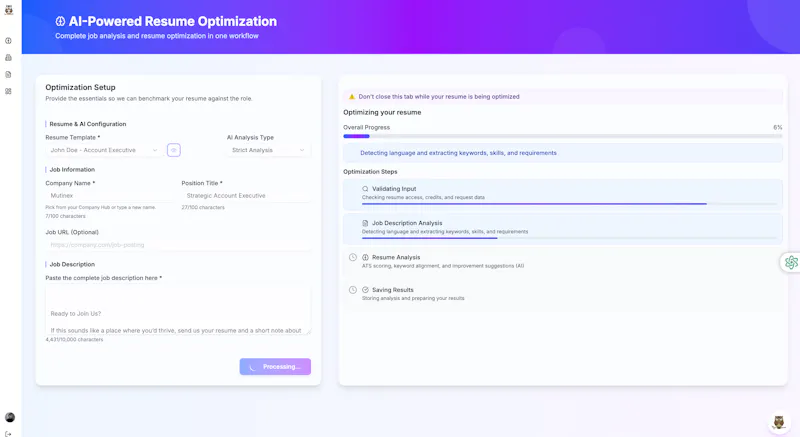This screenshot has width=800, height=437.
Task: Click the 'Resume Analysis' step title
Action: 396,257
